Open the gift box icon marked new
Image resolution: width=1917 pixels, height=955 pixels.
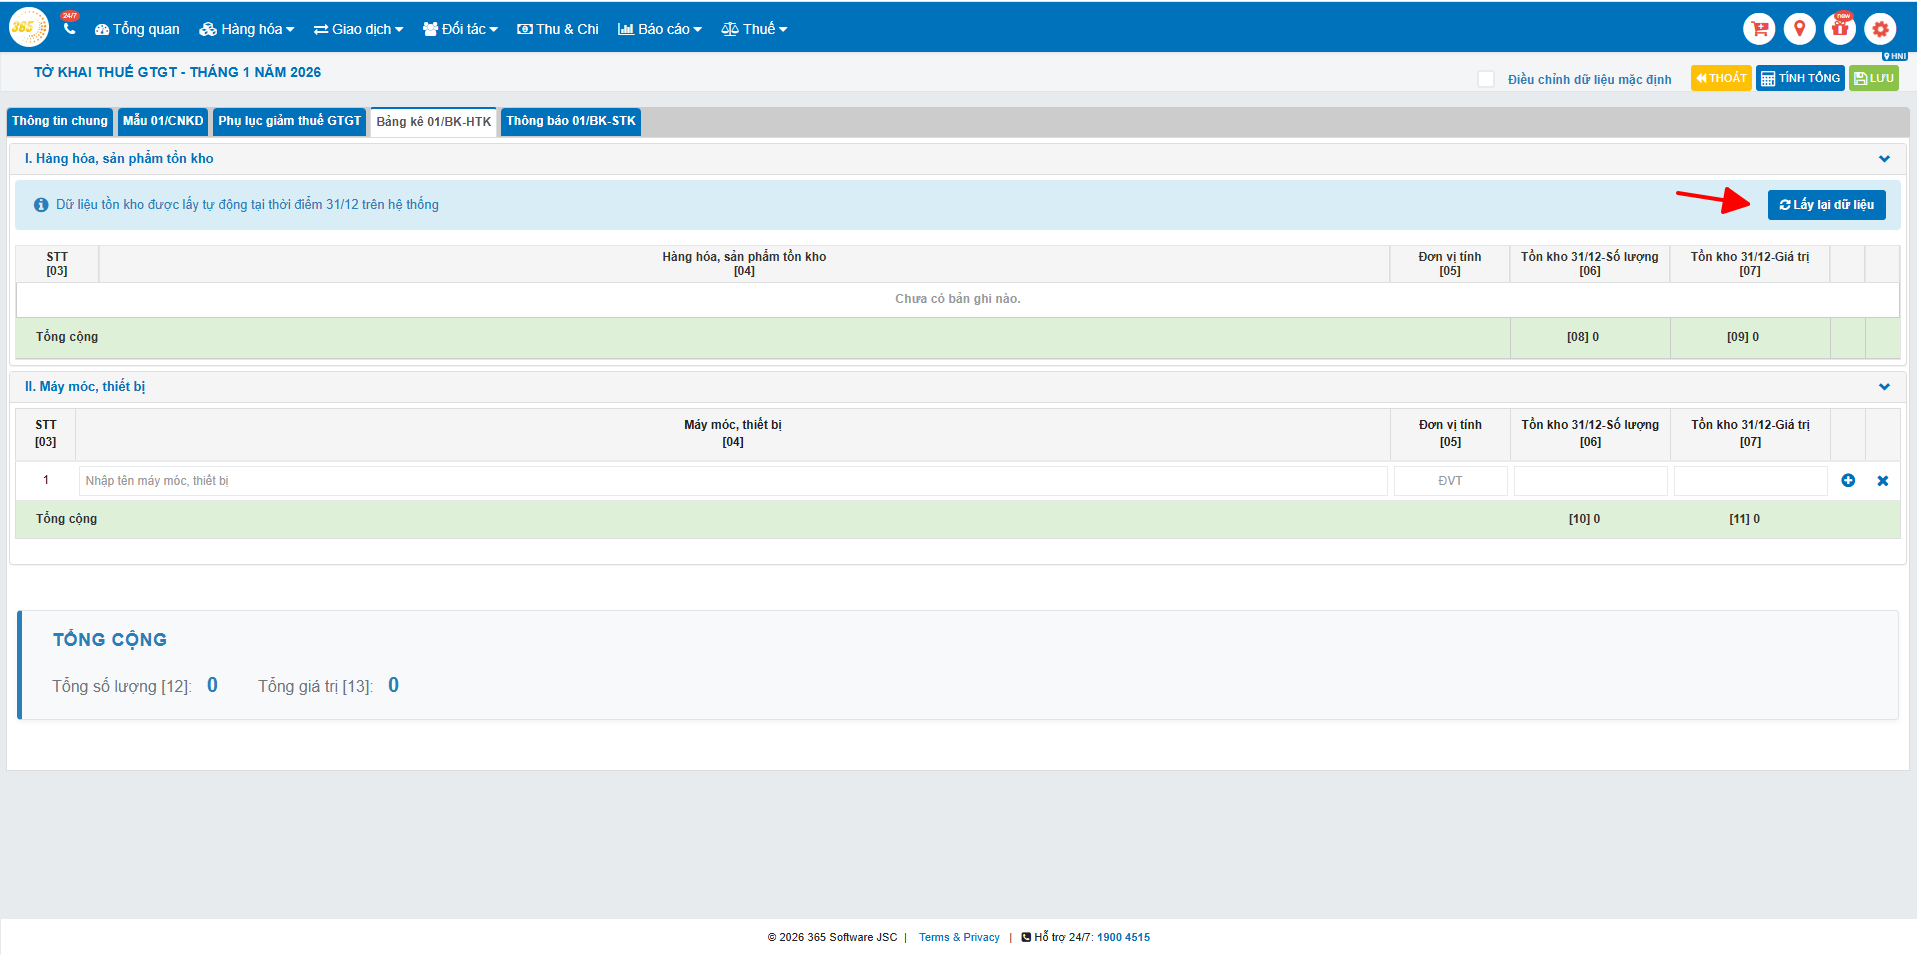tap(1840, 29)
